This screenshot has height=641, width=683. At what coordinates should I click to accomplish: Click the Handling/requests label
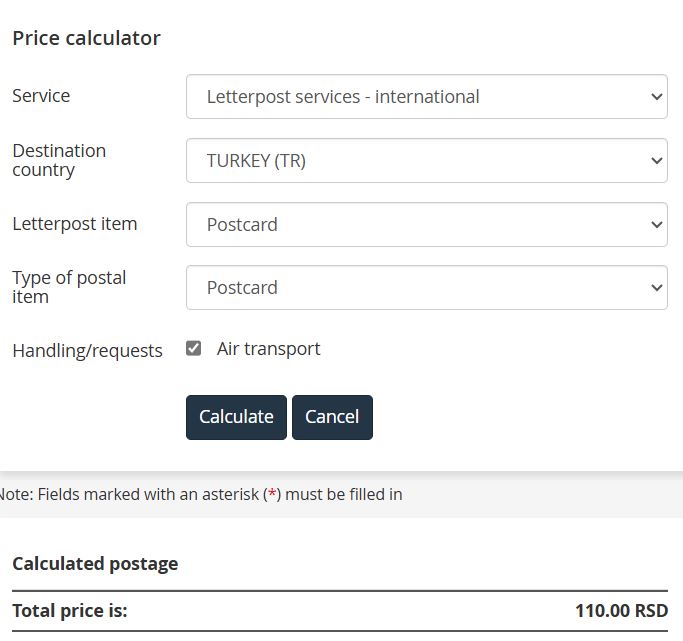(x=87, y=351)
